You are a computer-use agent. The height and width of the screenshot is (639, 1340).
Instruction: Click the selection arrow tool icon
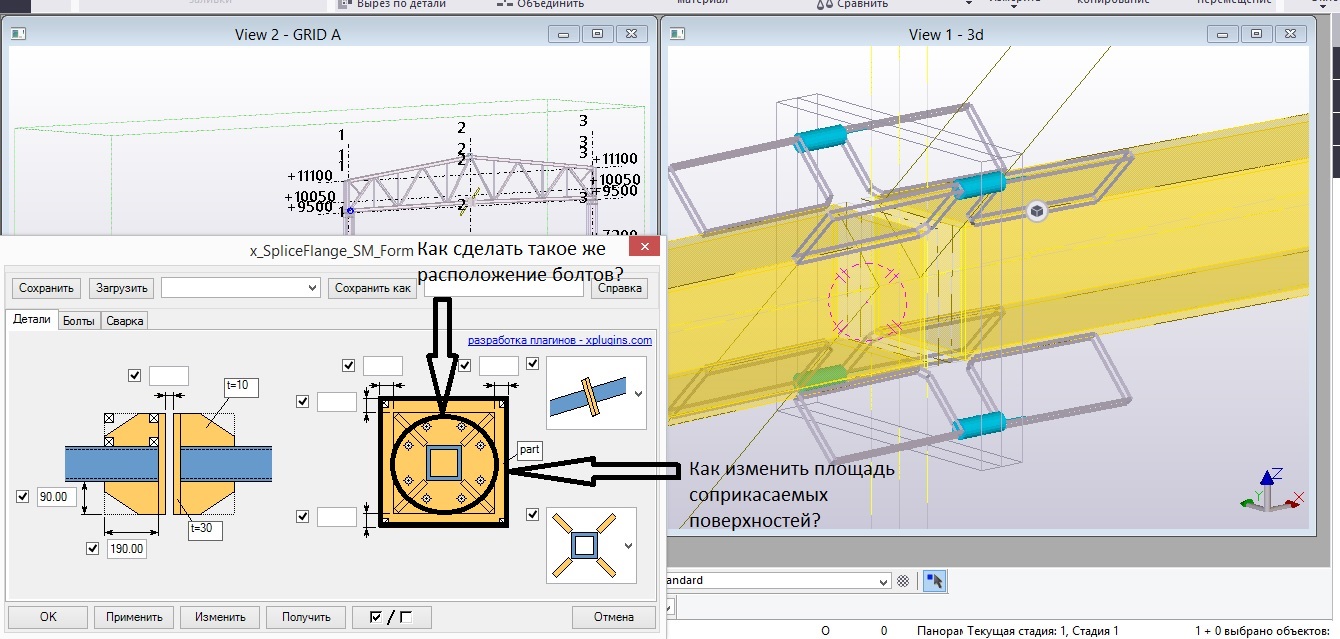click(935, 581)
